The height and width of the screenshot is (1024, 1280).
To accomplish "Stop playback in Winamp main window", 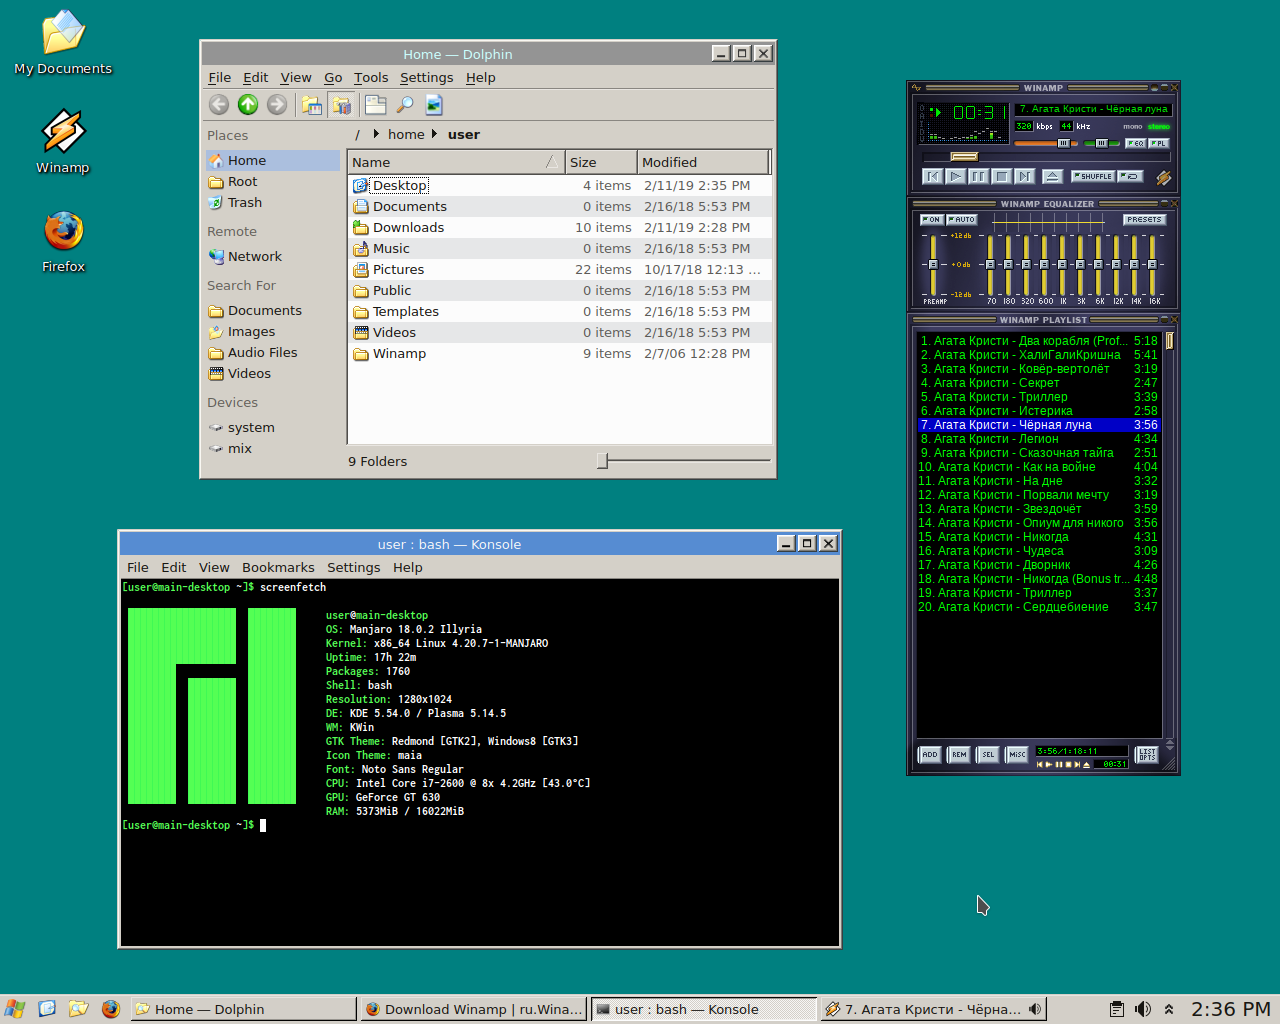I will pos(1002,176).
